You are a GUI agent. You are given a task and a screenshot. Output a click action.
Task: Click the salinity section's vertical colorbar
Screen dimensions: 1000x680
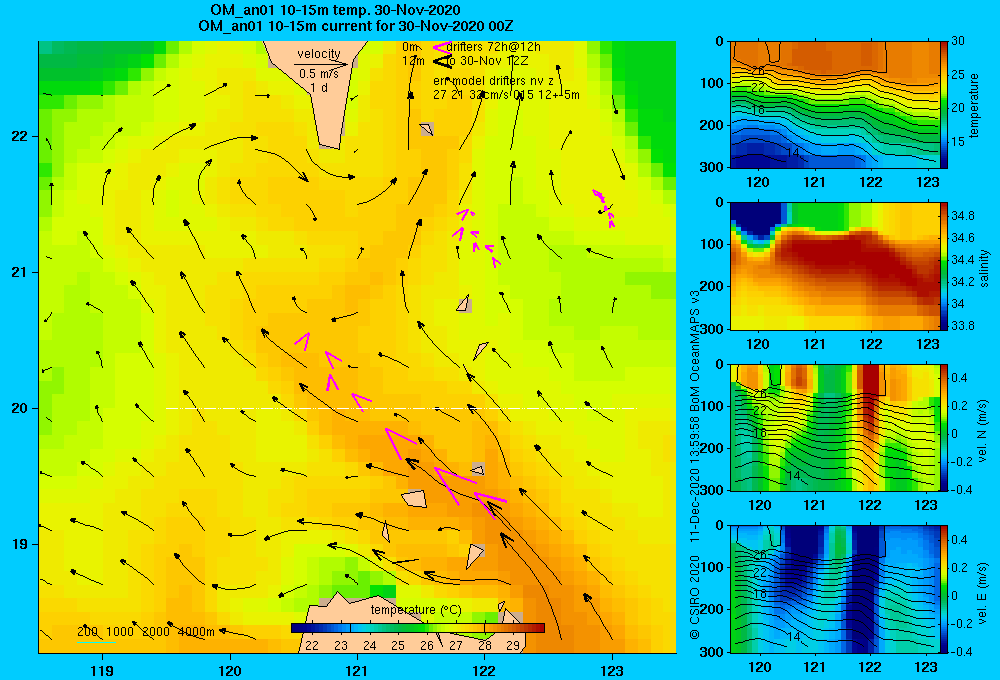(944, 266)
